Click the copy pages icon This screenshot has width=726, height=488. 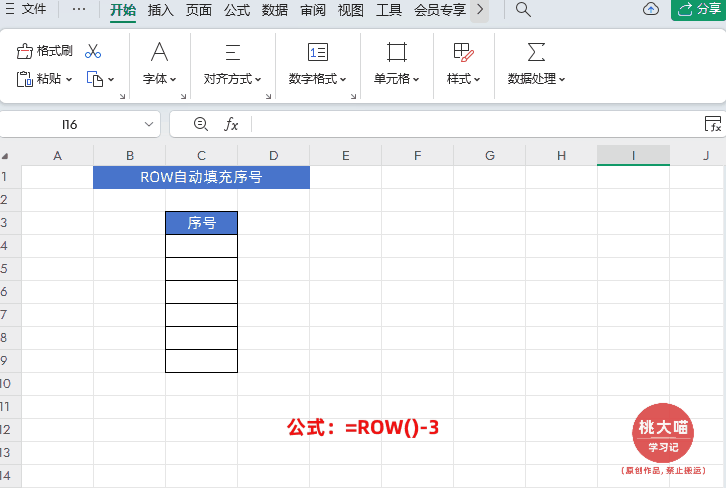coord(95,79)
